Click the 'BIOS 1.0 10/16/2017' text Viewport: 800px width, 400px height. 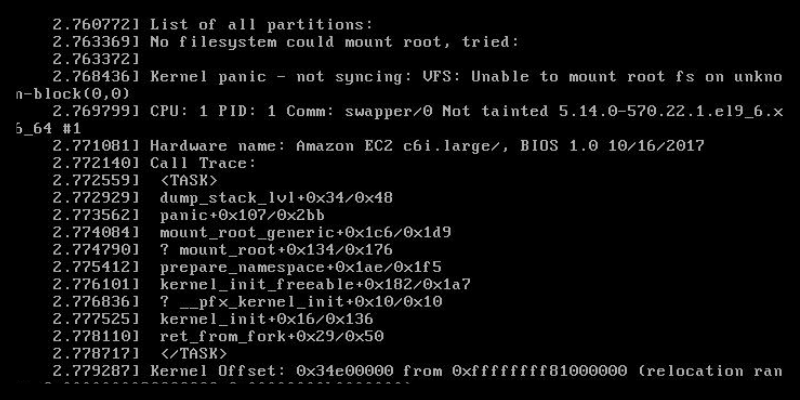[x=612, y=146]
